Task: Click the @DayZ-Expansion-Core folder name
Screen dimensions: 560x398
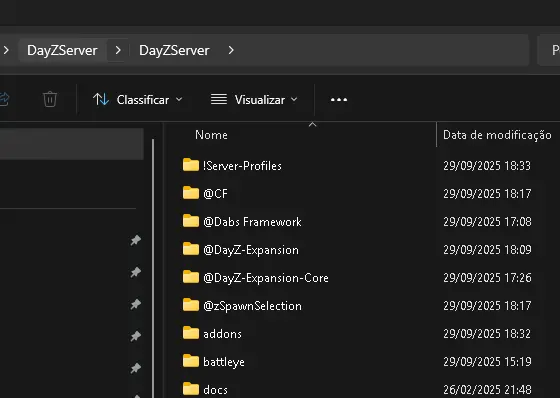Action: tap(266, 278)
